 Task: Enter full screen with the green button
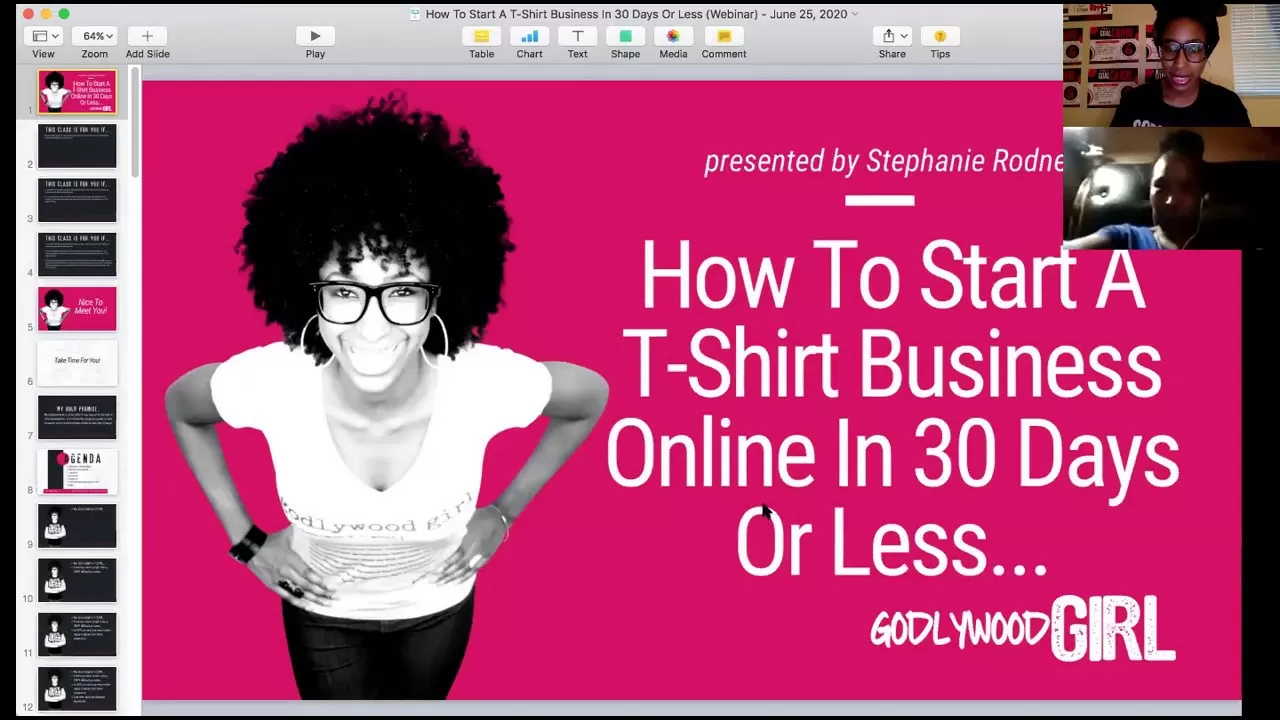point(64,14)
